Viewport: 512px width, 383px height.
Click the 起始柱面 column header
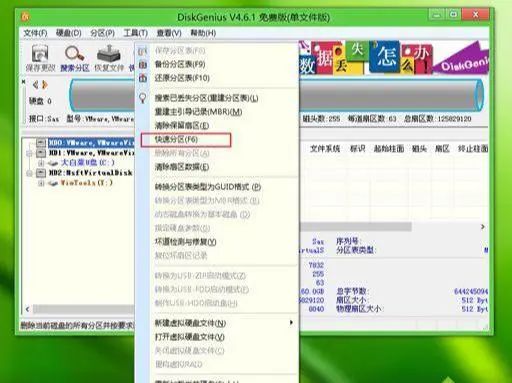point(389,149)
